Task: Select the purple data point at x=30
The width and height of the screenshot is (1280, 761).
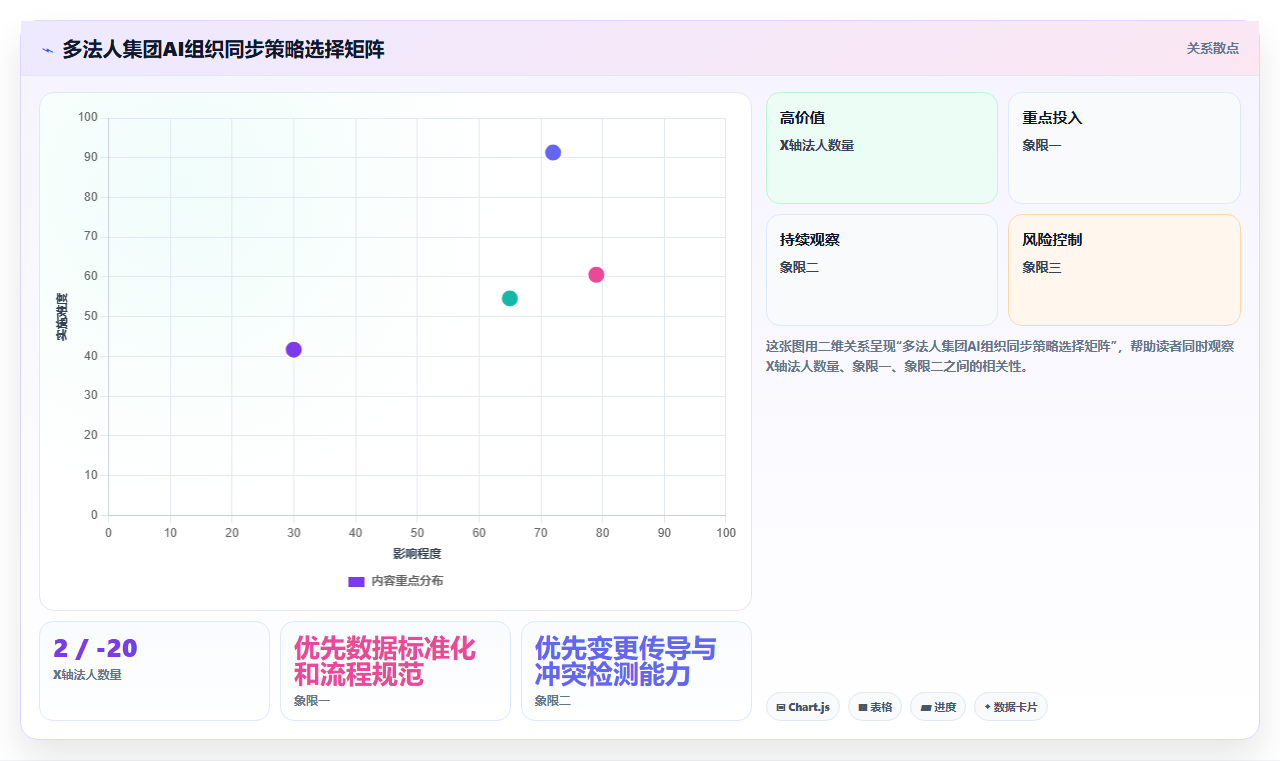Action: [293, 349]
